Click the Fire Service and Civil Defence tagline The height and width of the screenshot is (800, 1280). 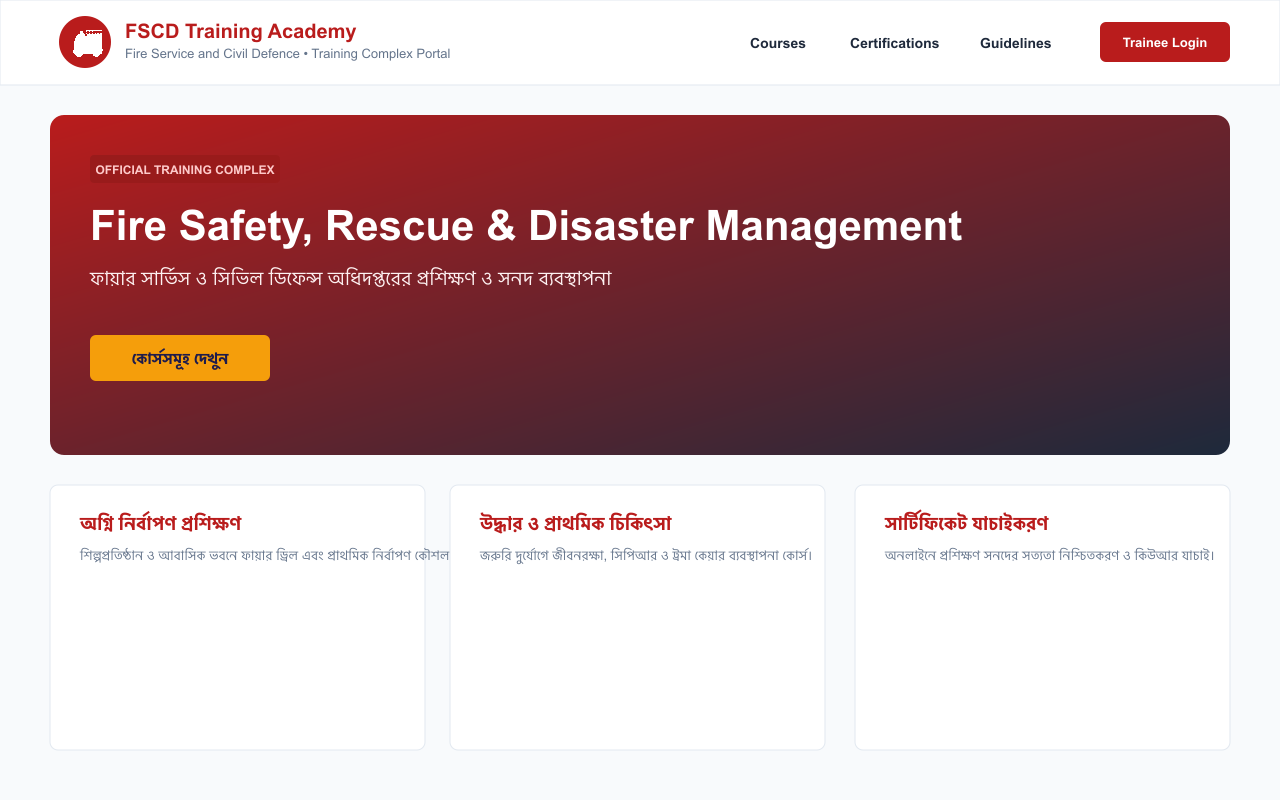pyautogui.click(x=287, y=54)
